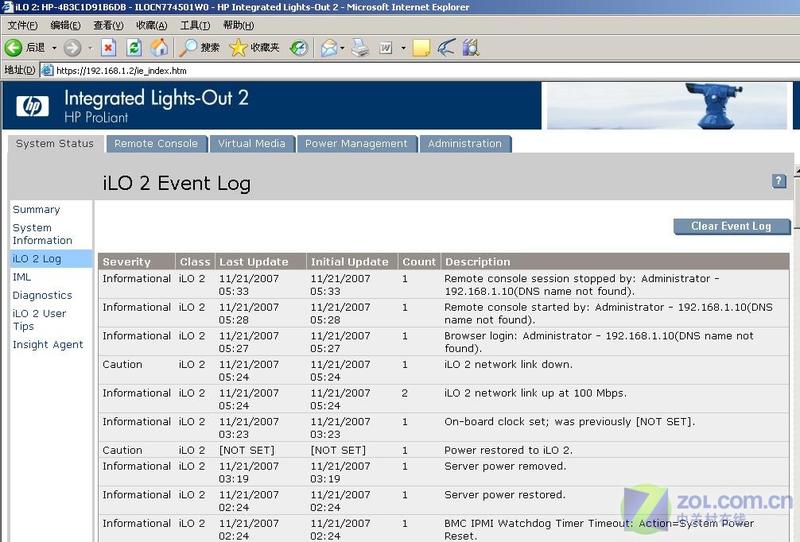Open Favorites star icon
Screen dimensions: 800x542
point(238,48)
